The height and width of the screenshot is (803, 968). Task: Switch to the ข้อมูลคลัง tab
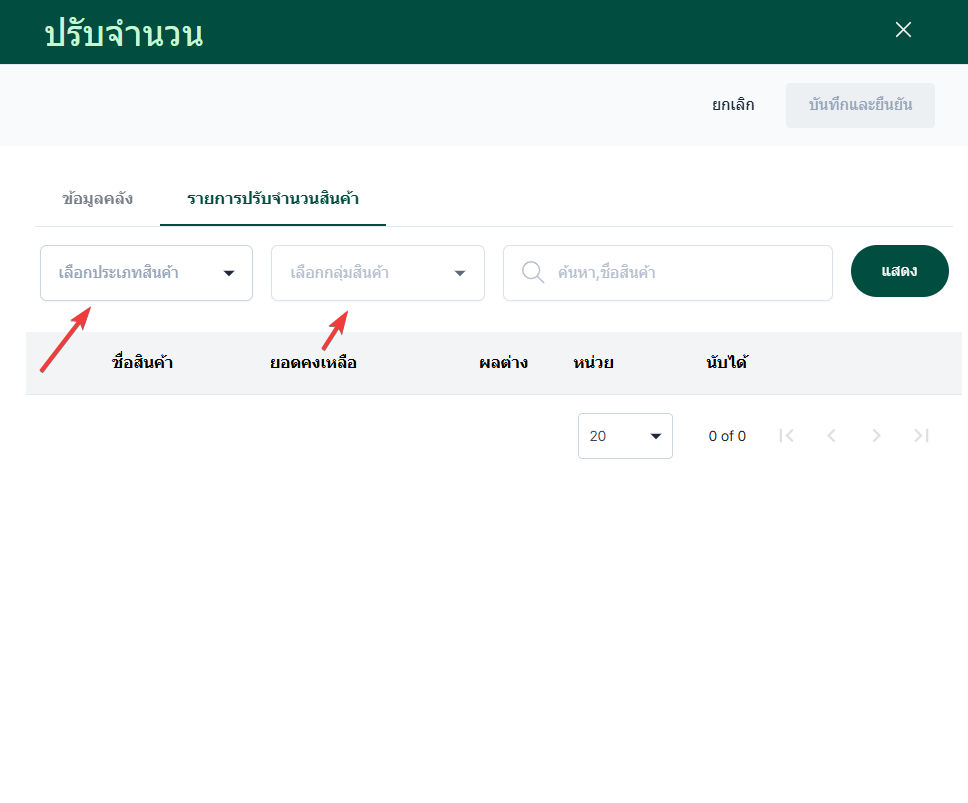click(98, 199)
